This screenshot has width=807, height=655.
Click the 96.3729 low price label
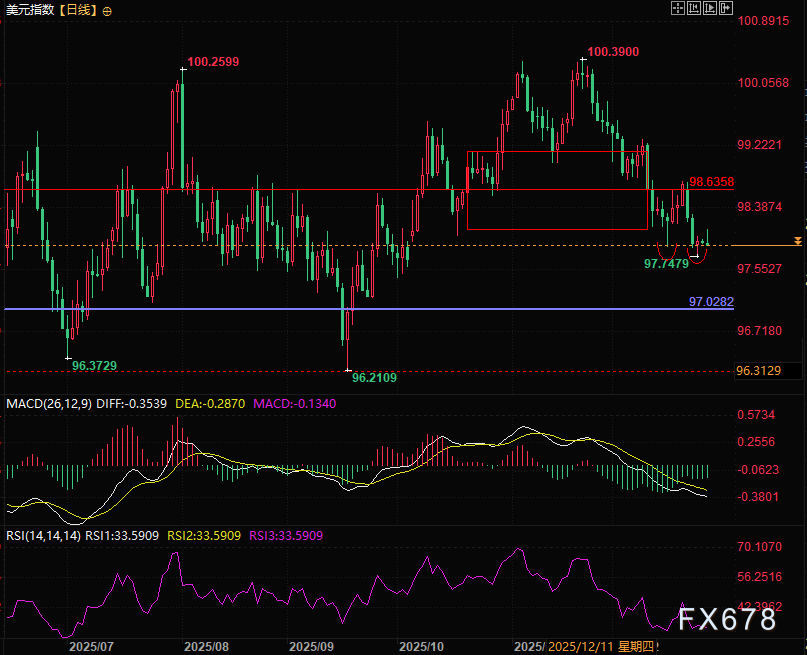(94, 366)
